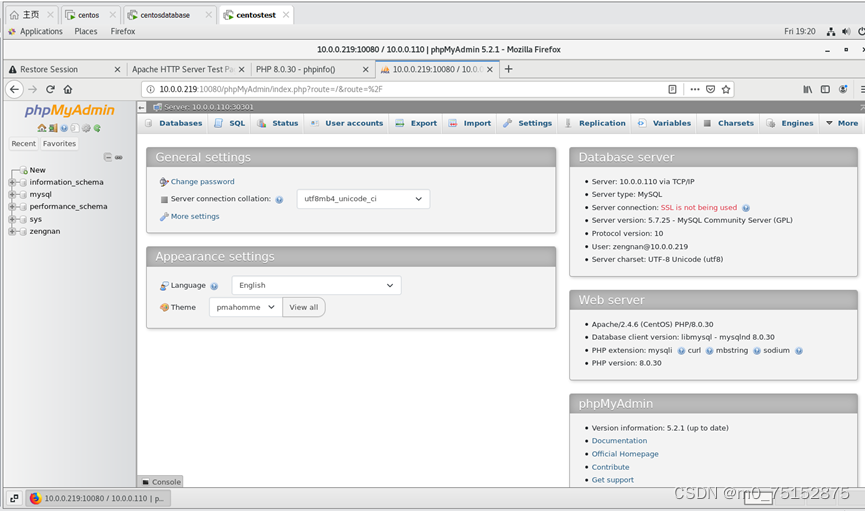Image resolution: width=865 pixels, height=511 pixels.
Task: Open the User accounts tab
Action: (x=346, y=123)
